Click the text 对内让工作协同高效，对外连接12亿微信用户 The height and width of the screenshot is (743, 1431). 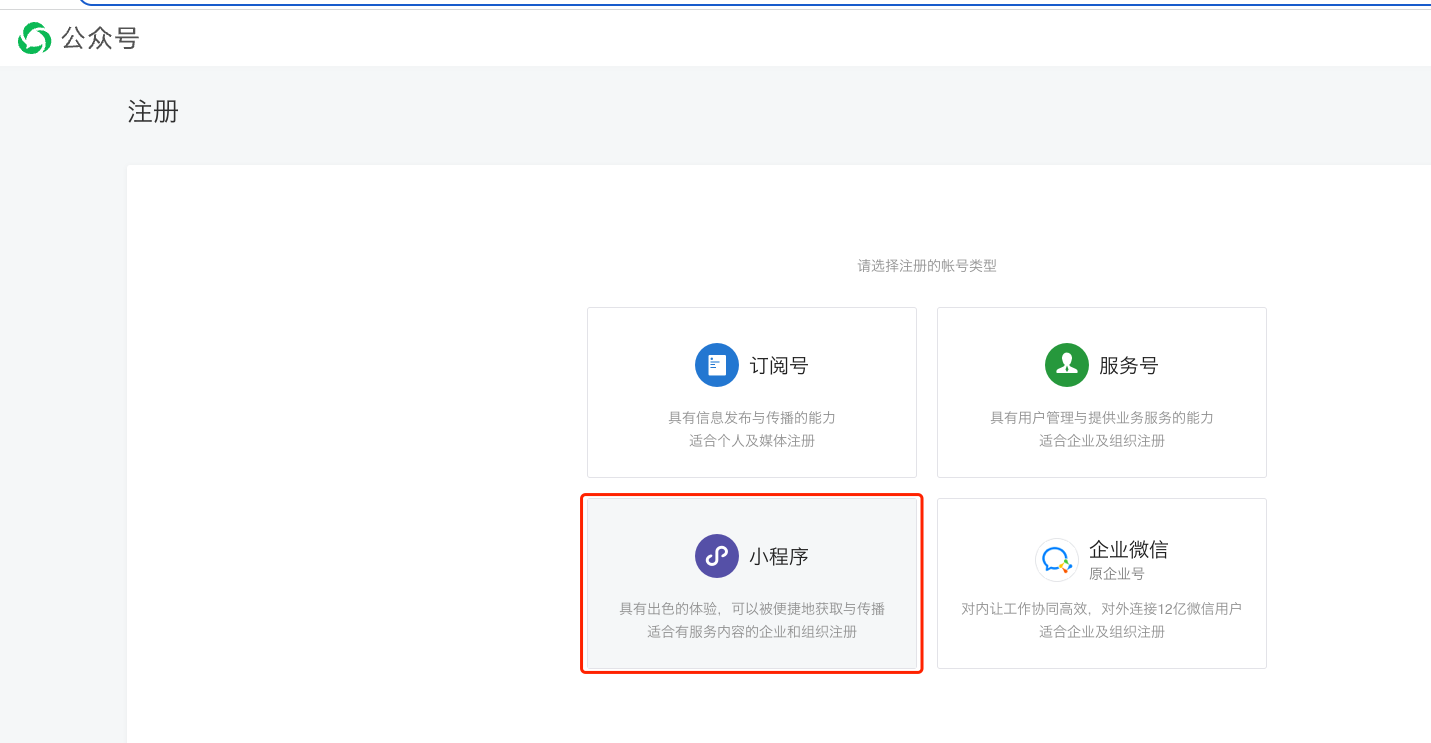click(1102, 609)
